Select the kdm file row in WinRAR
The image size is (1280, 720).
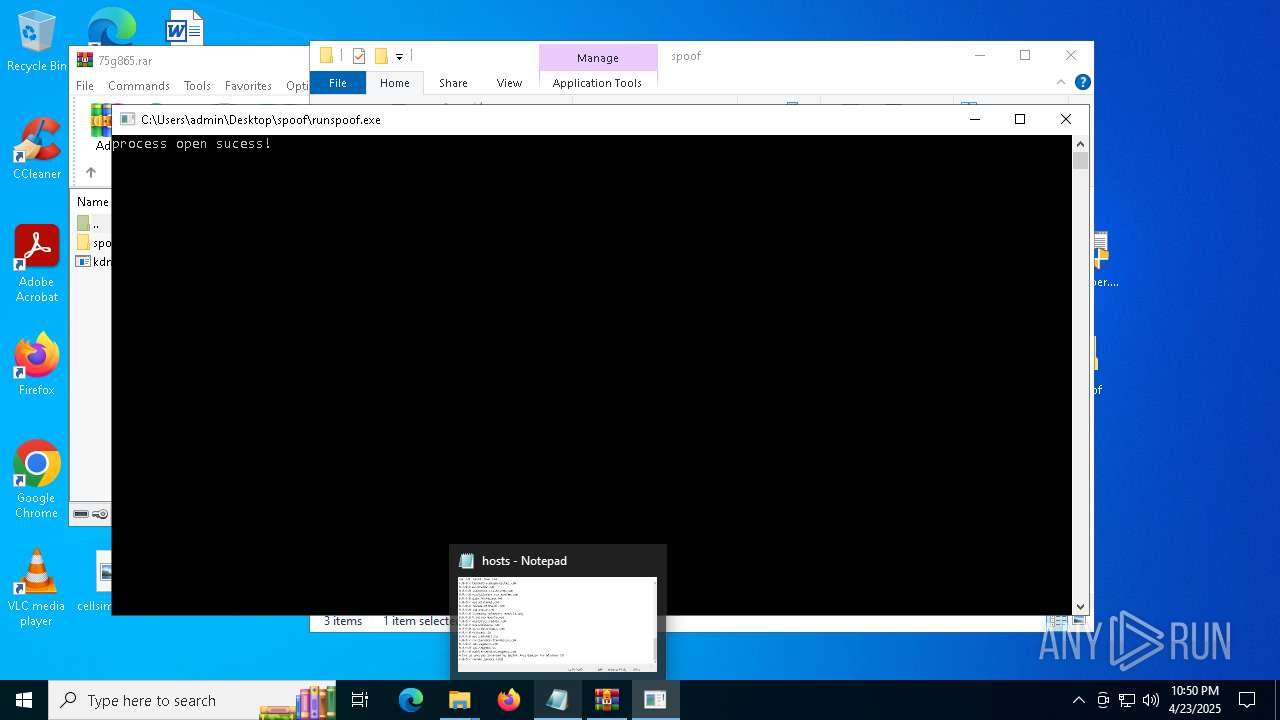point(93,262)
